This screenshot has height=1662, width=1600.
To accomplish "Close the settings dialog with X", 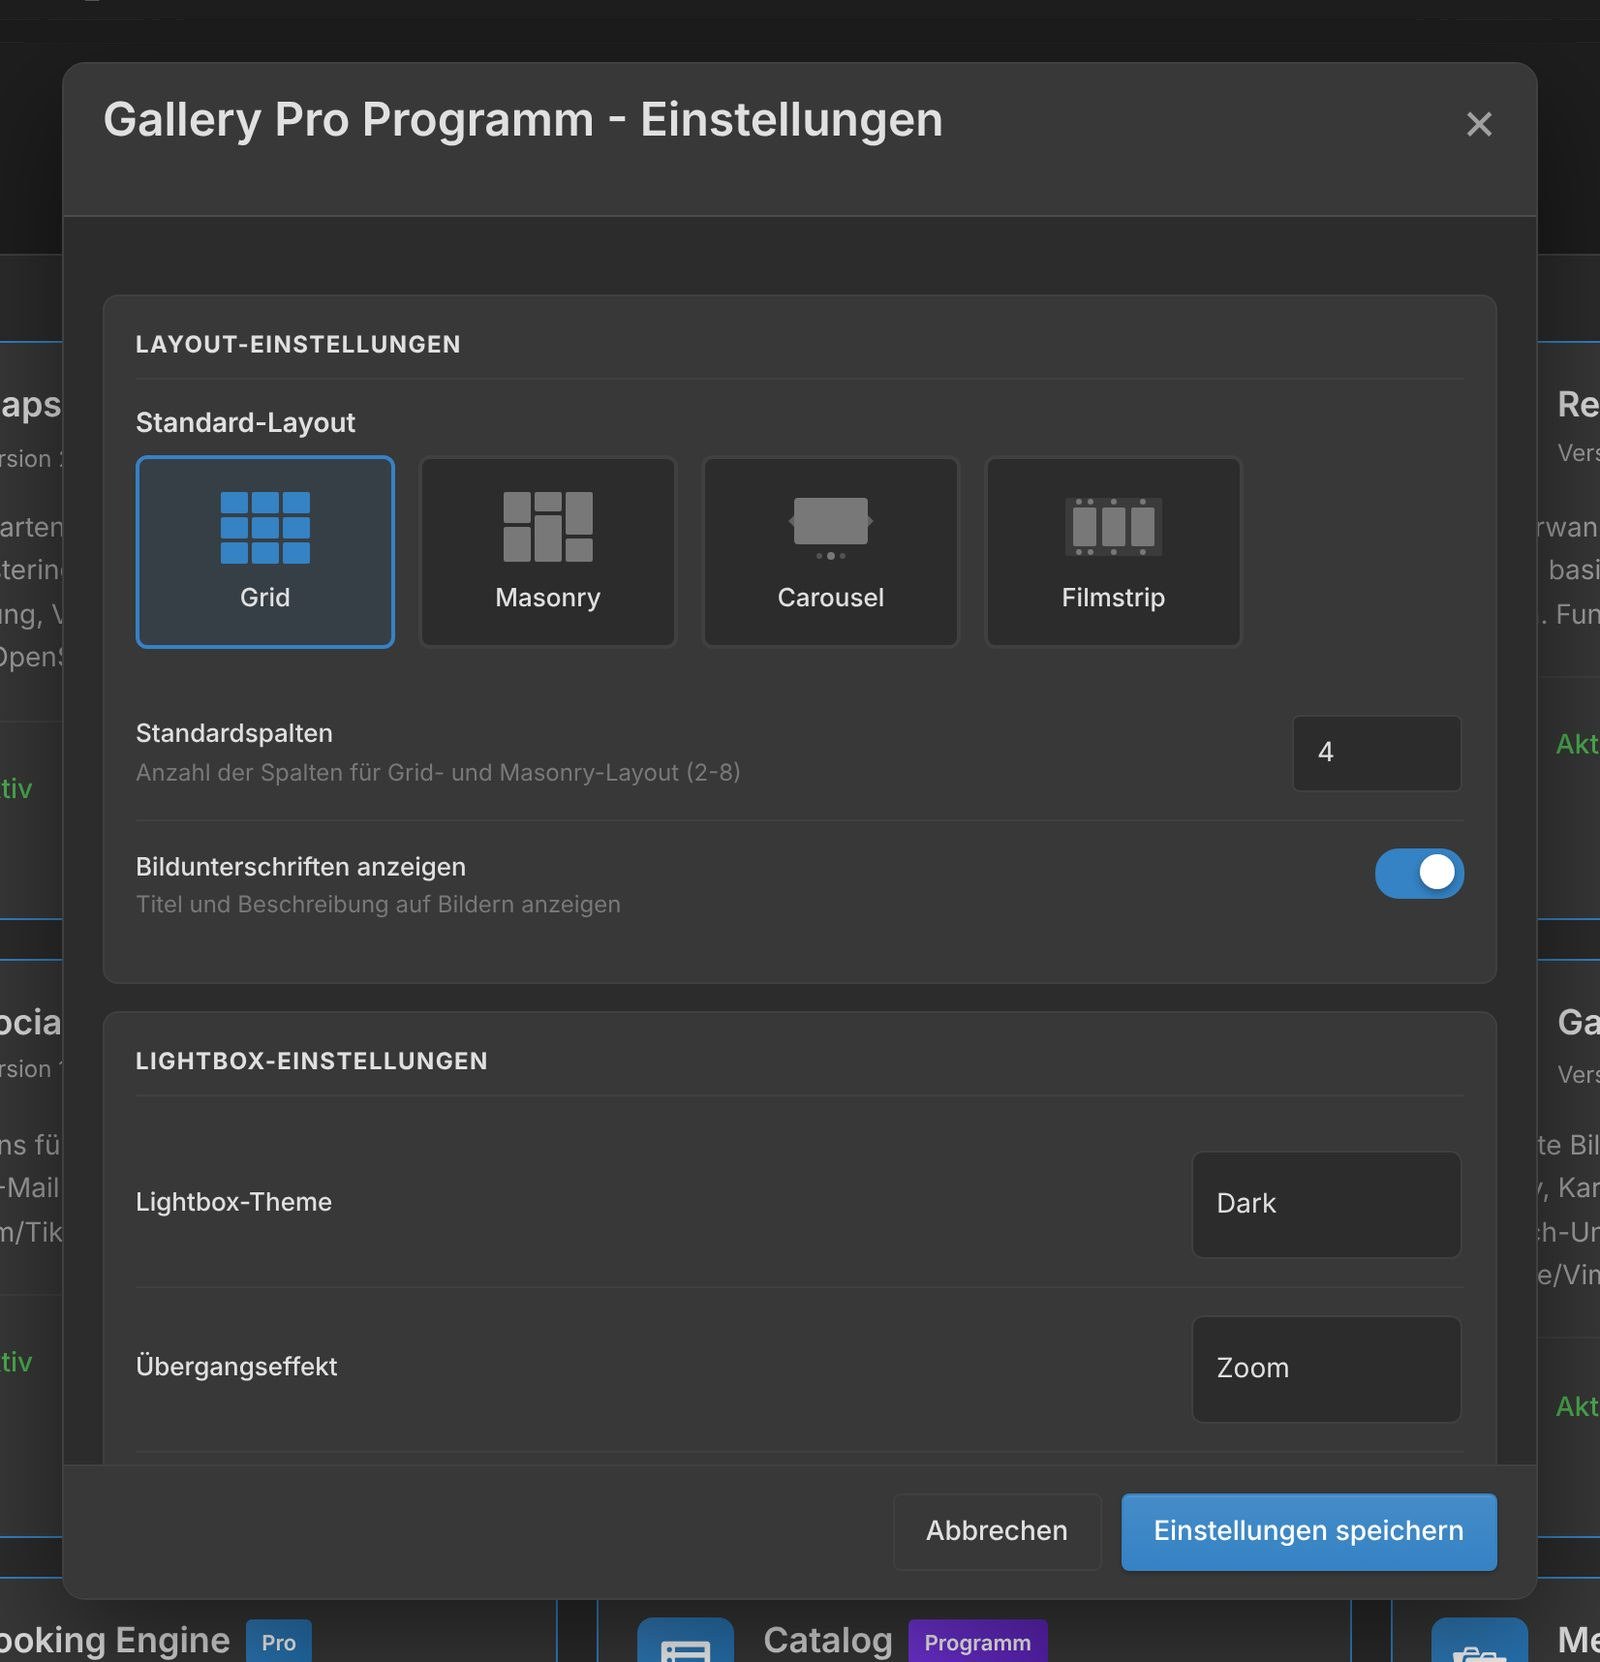I will coord(1479,124).
